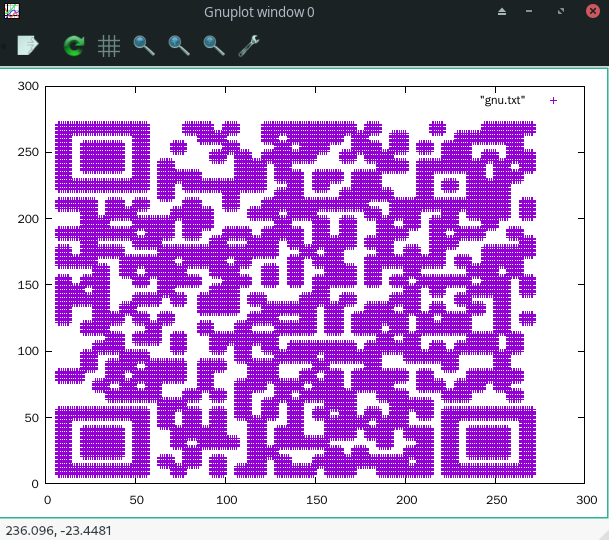
Task: Apply next zoom using the middle magnifier icon
Action: point(179,46)
